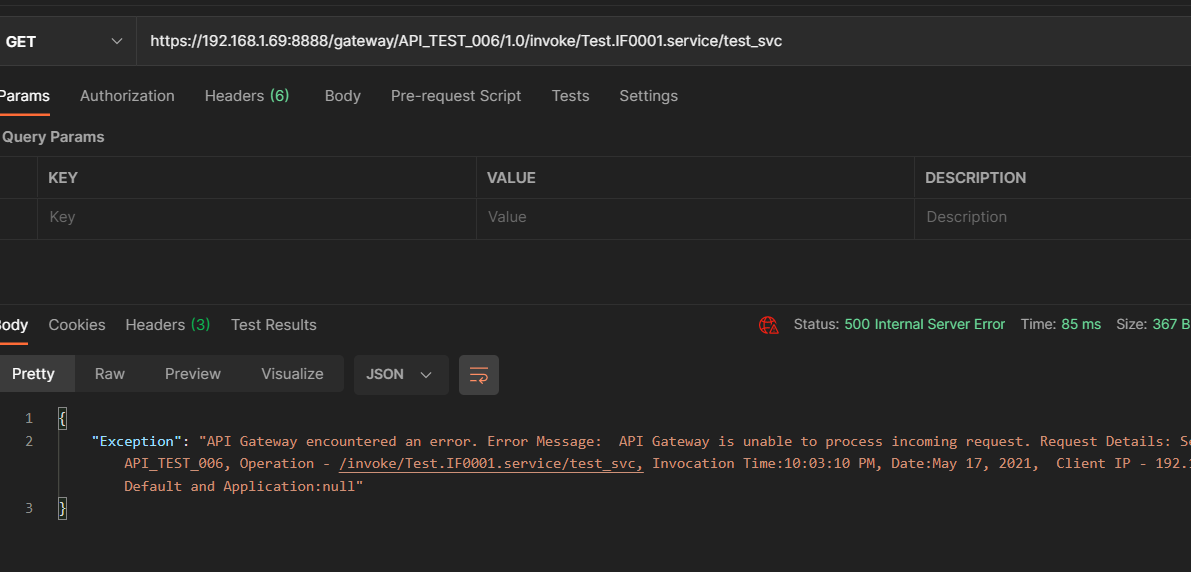The width and height of the screenshot is (1191, 572).
Task: Open the Test Results tab
Action: tap(273, 325)
